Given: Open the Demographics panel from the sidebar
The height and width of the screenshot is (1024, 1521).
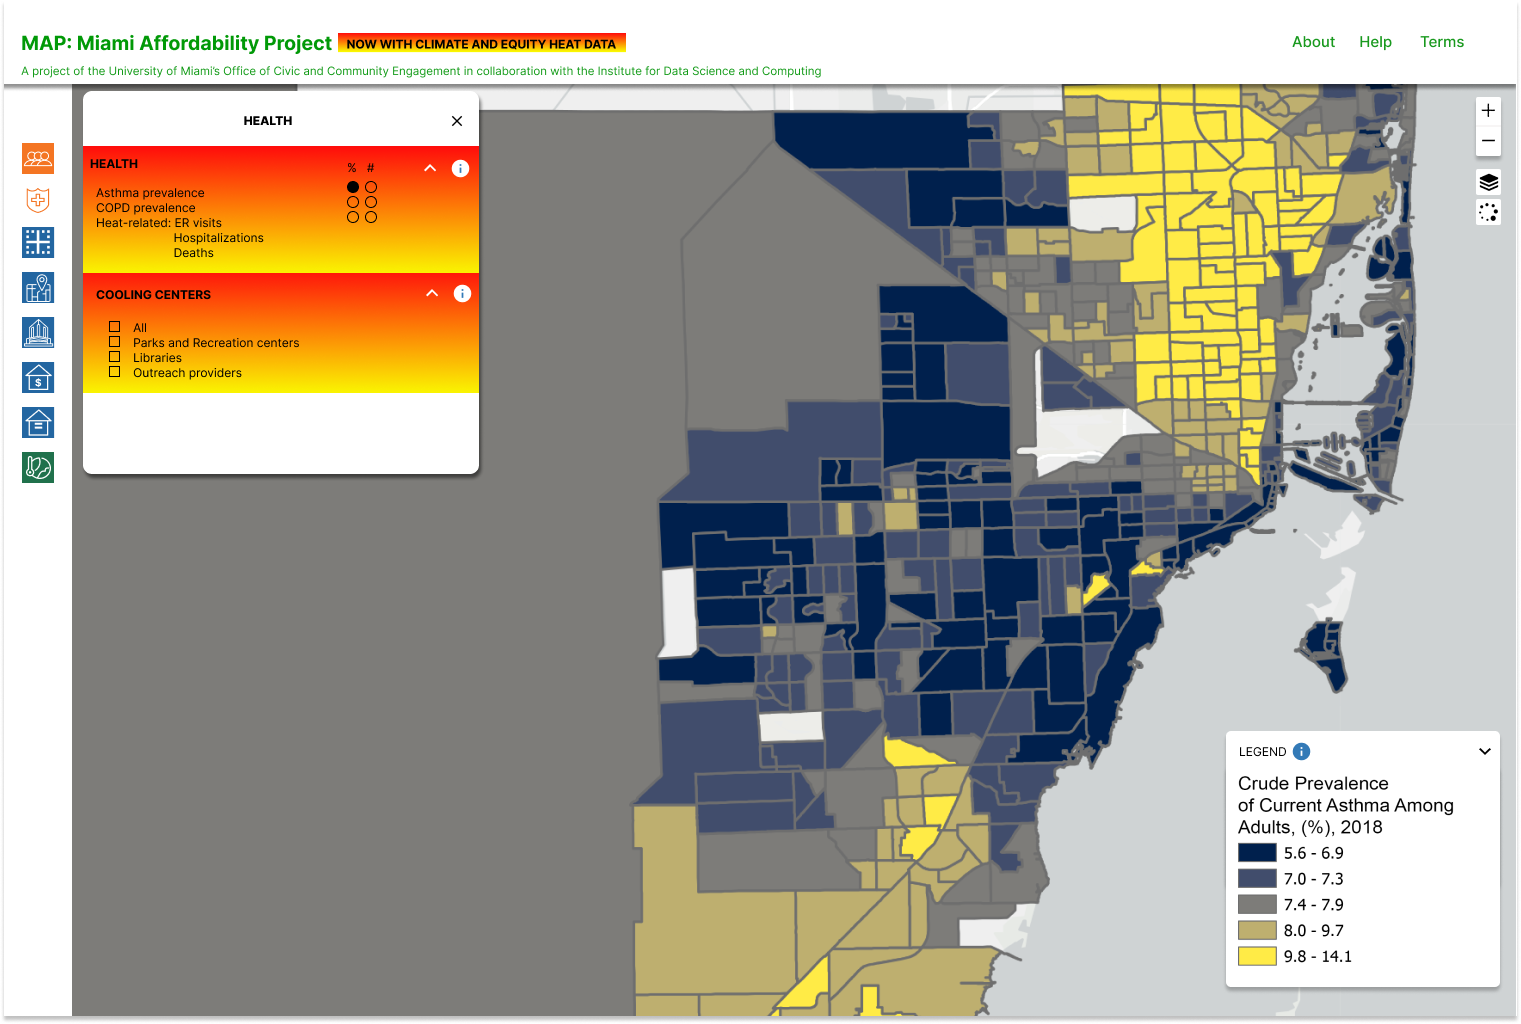Looking at the screenshot, I should [38, 158].
